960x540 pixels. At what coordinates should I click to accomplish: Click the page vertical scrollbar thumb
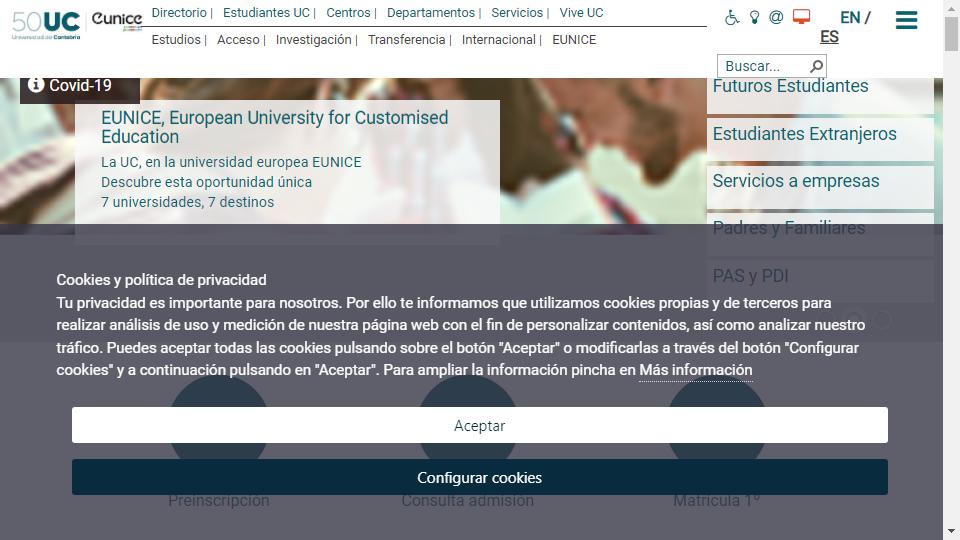point(951,34)
